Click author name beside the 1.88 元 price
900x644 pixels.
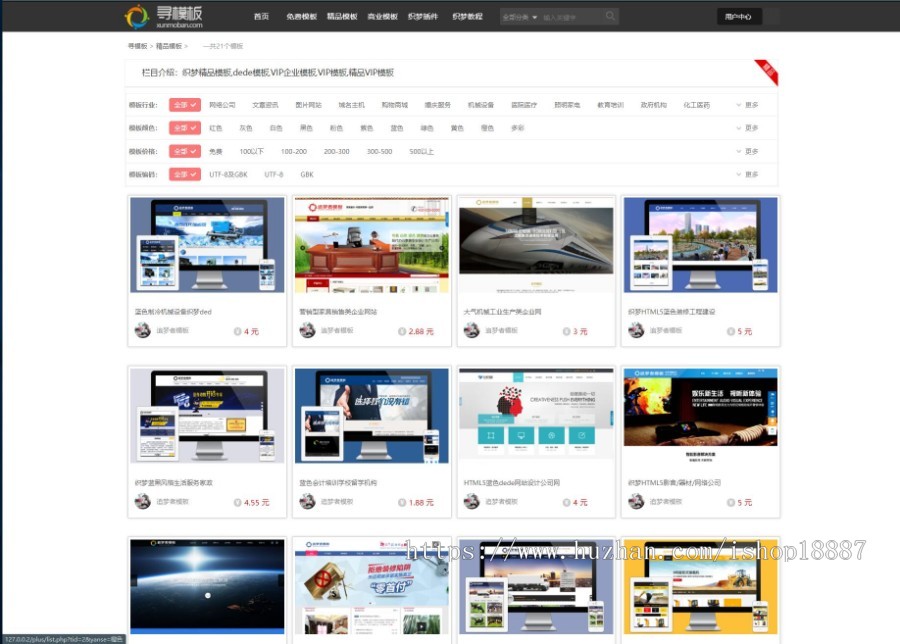point(337,502)
